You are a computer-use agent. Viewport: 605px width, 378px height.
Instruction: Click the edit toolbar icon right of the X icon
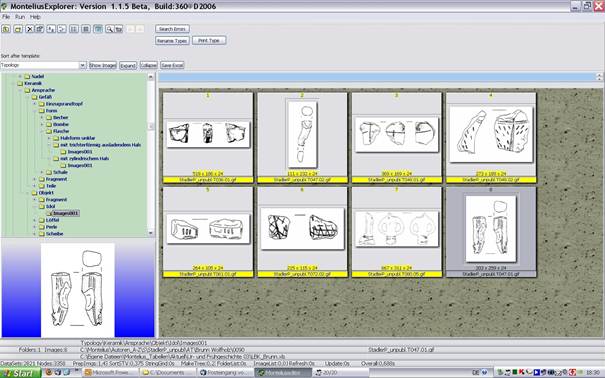pos(39,29)
